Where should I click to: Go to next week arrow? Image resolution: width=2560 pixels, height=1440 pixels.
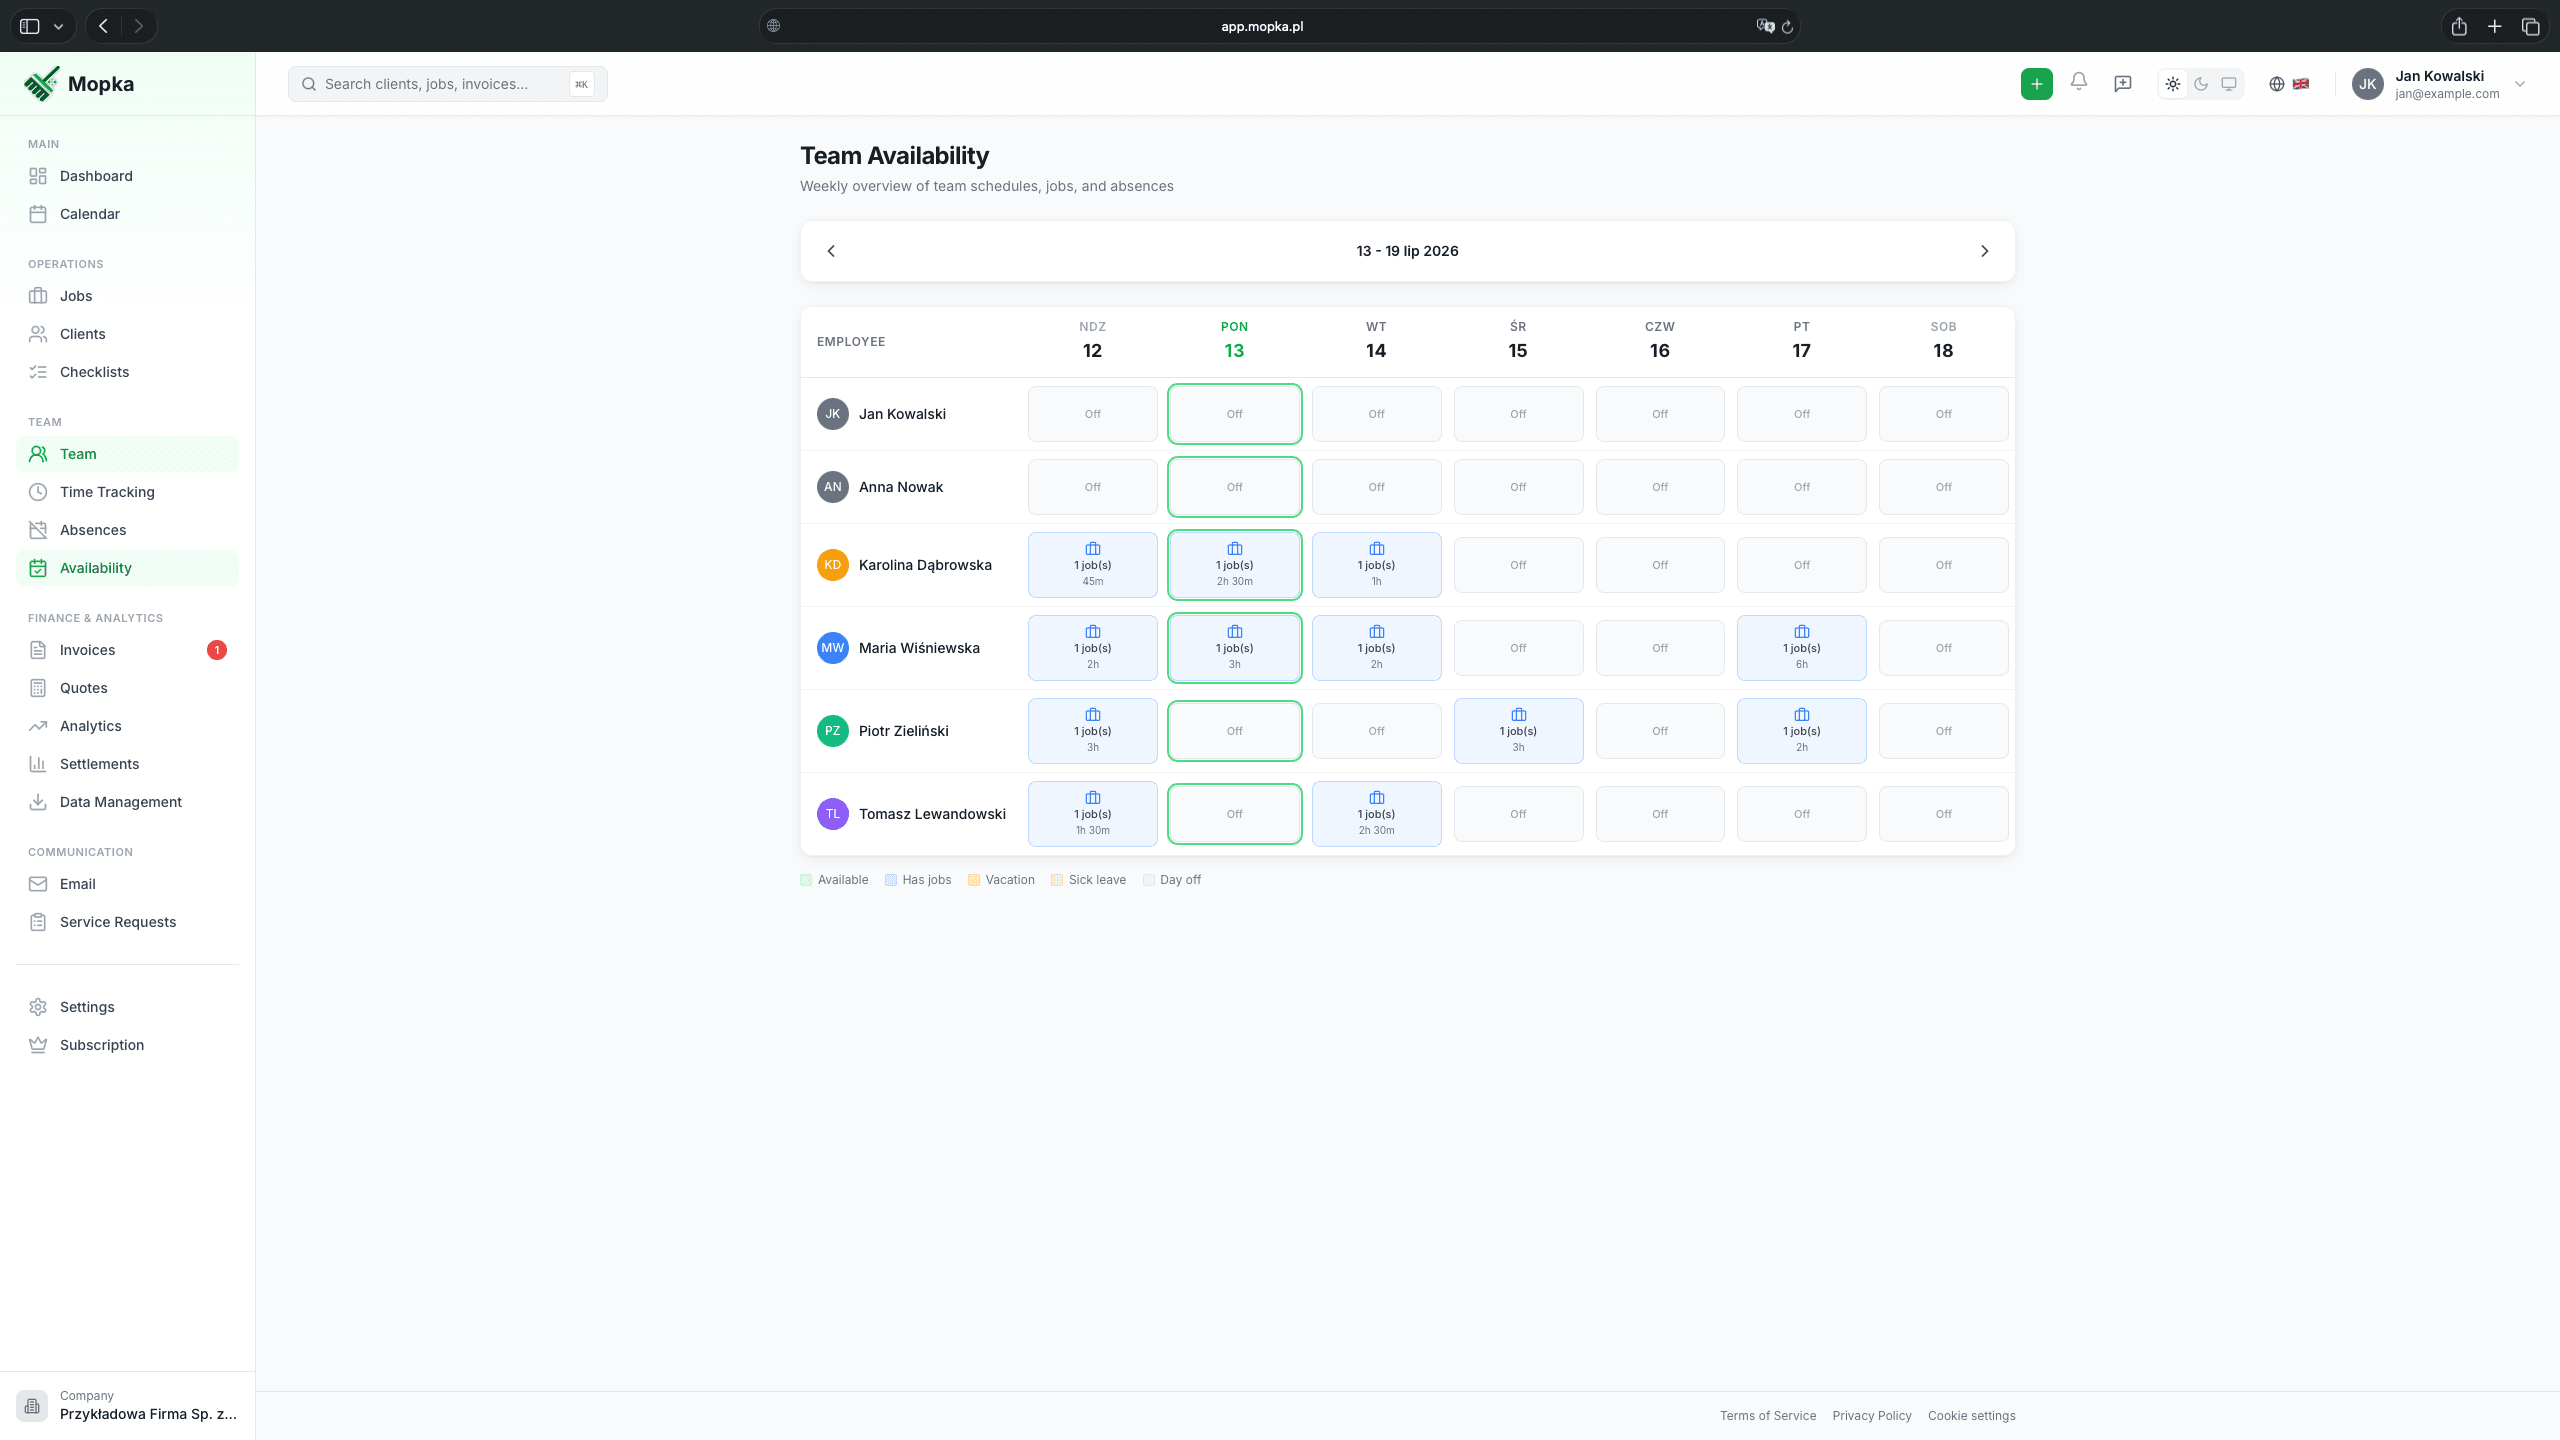(x=1985, y=251)
